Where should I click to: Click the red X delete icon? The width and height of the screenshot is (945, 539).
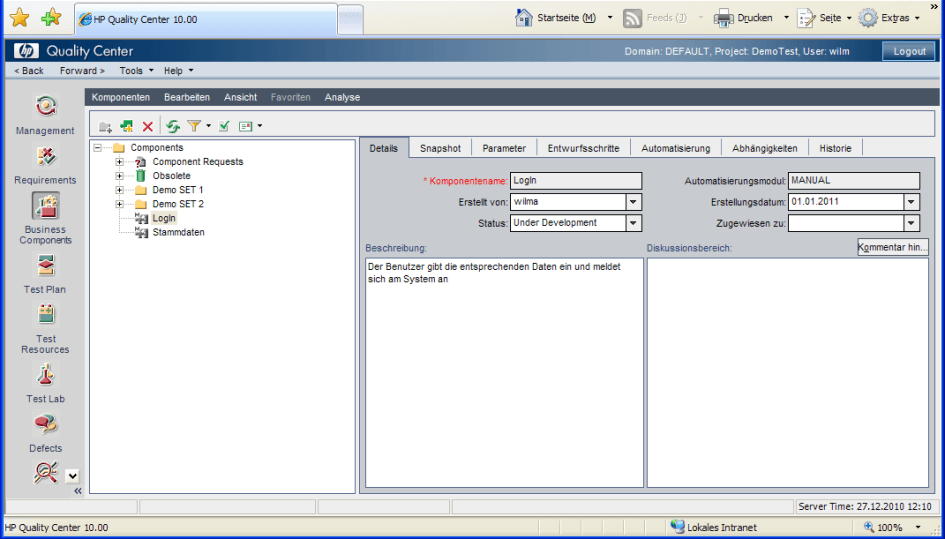click(148, 126)
